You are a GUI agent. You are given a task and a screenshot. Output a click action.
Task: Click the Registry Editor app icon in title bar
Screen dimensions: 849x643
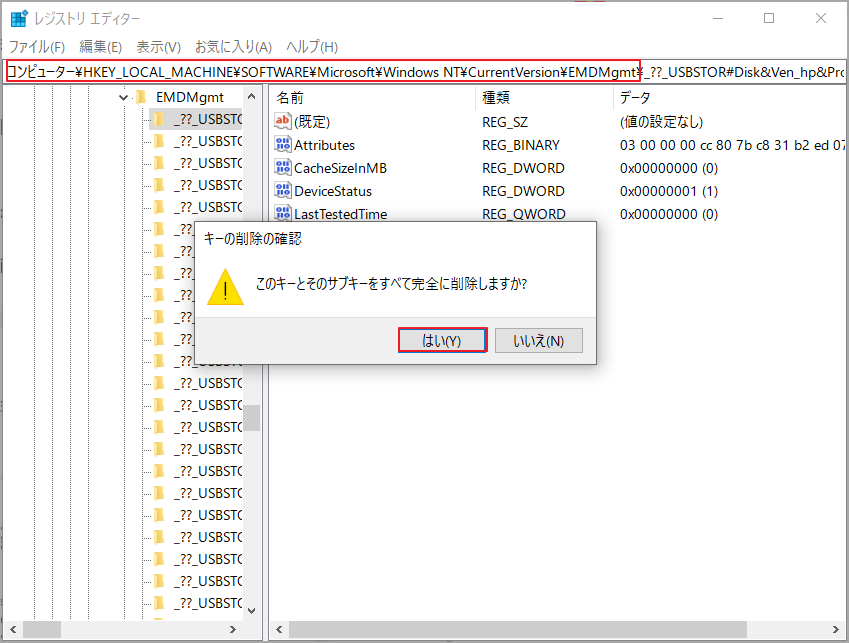[19, 18]
